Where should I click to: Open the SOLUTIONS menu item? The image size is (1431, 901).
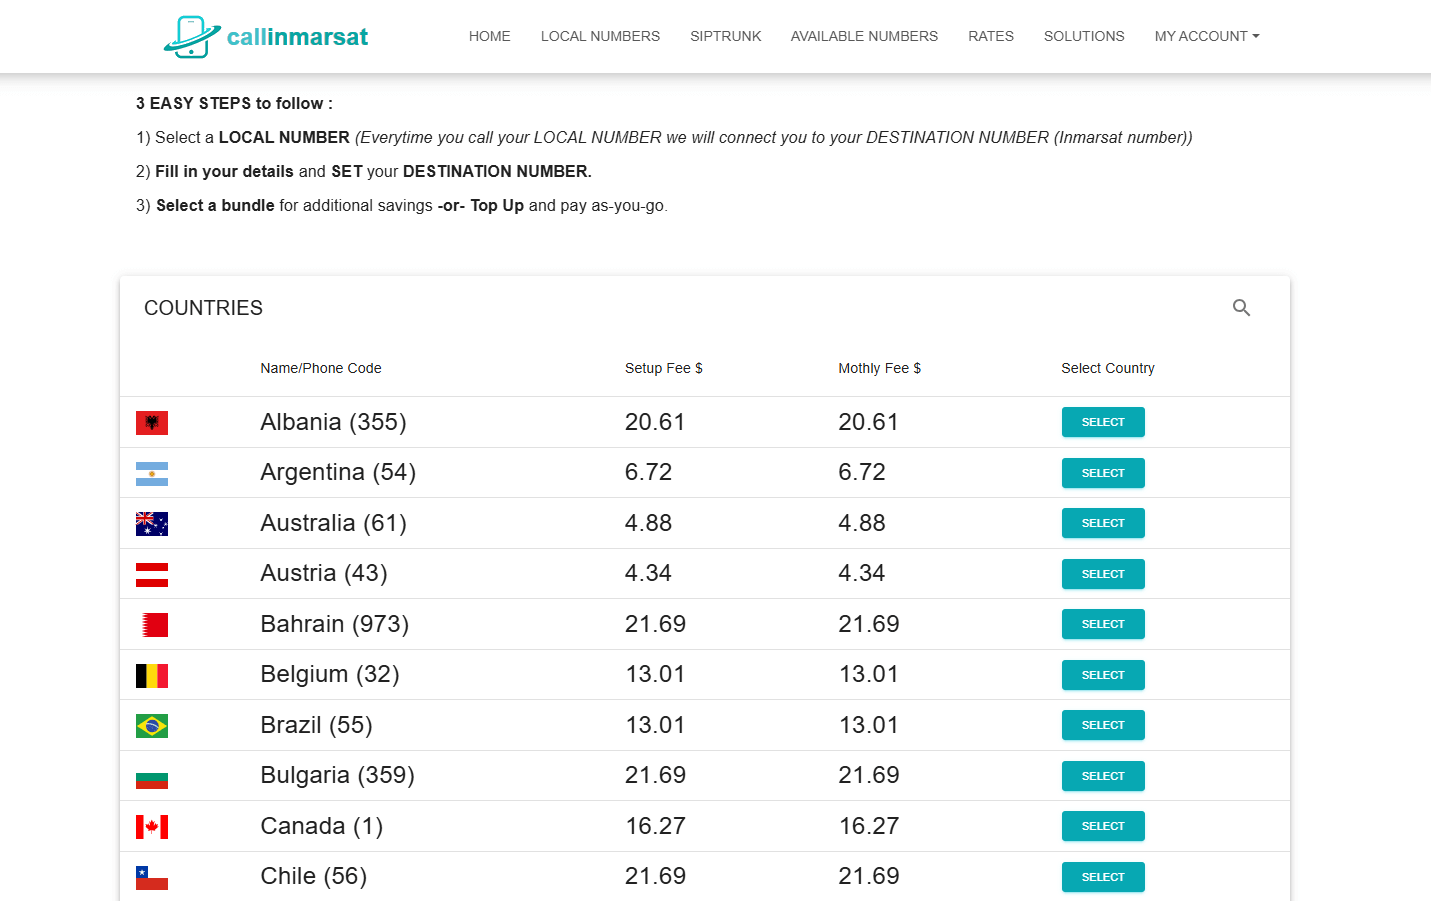click(1084, 36)
